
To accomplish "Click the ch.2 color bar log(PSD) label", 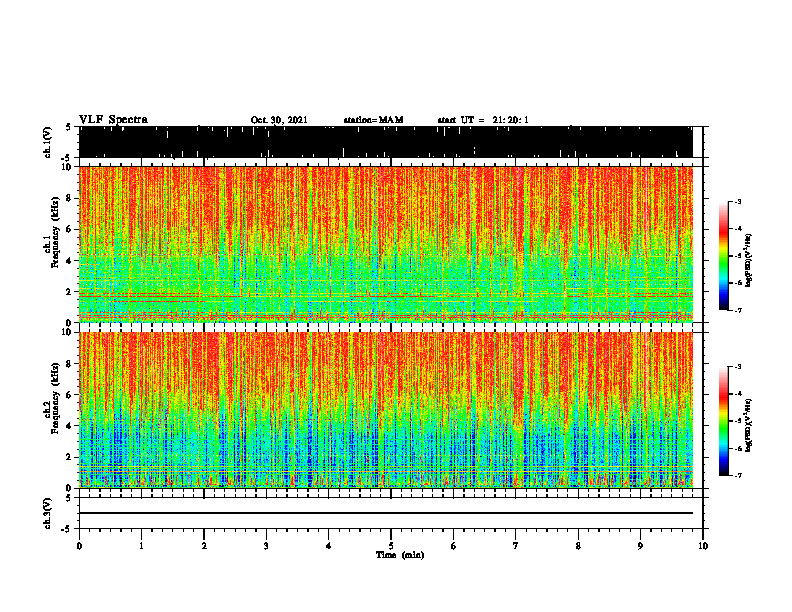I will [x=748, y=425].
